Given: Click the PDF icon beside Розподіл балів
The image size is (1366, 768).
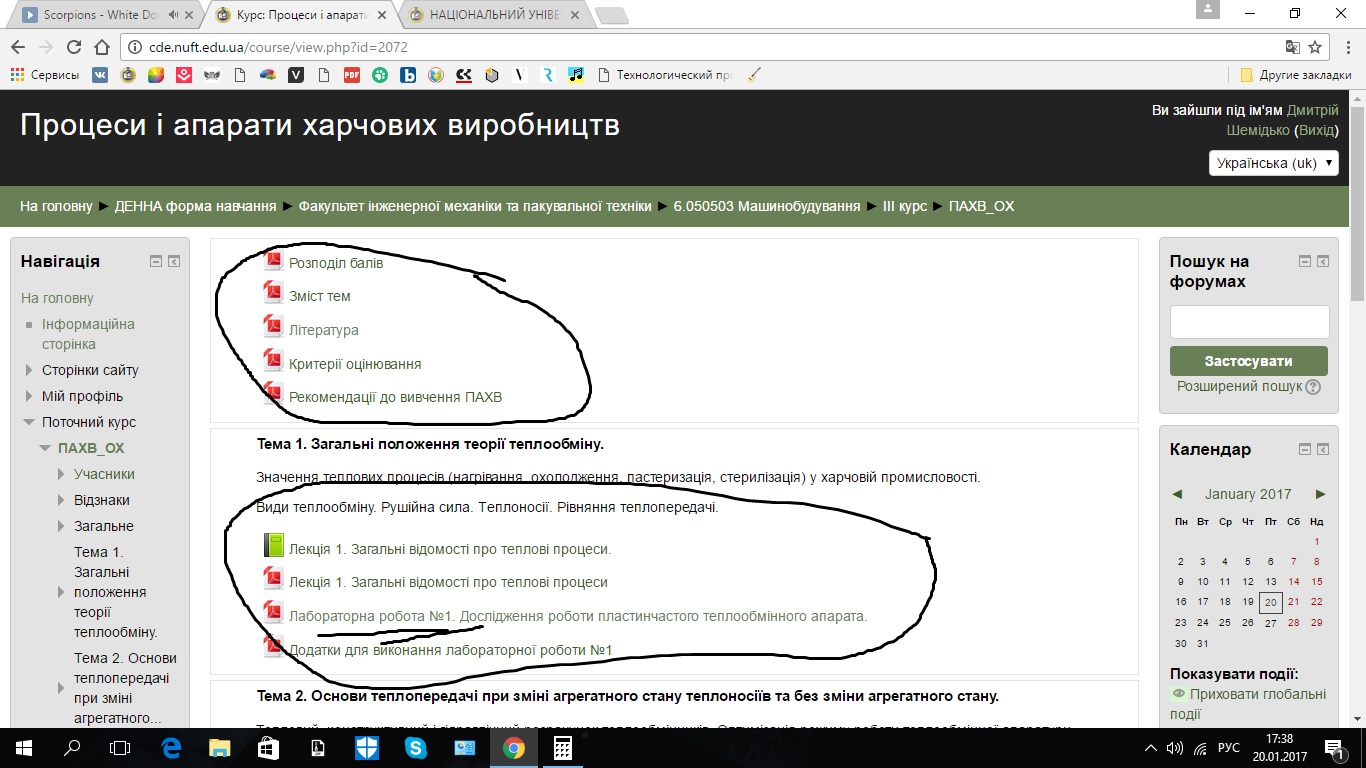Looking at the screenshot, I should [x=273, y=262].
